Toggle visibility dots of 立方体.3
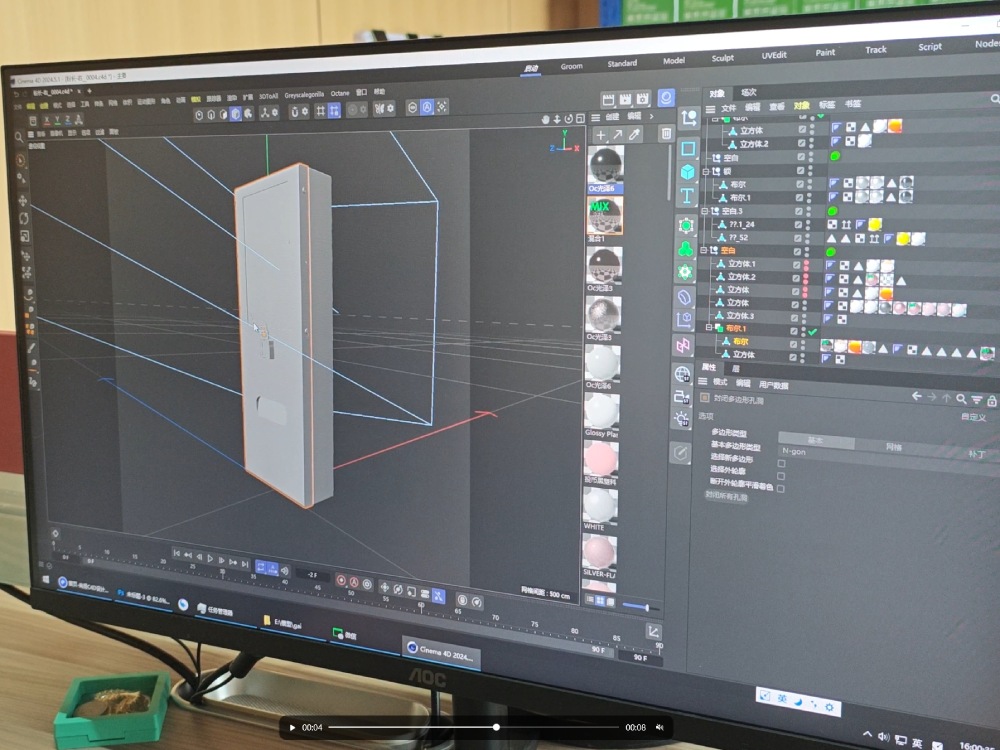The width and height of the screenshot is (1000, 750). [804, 316]
